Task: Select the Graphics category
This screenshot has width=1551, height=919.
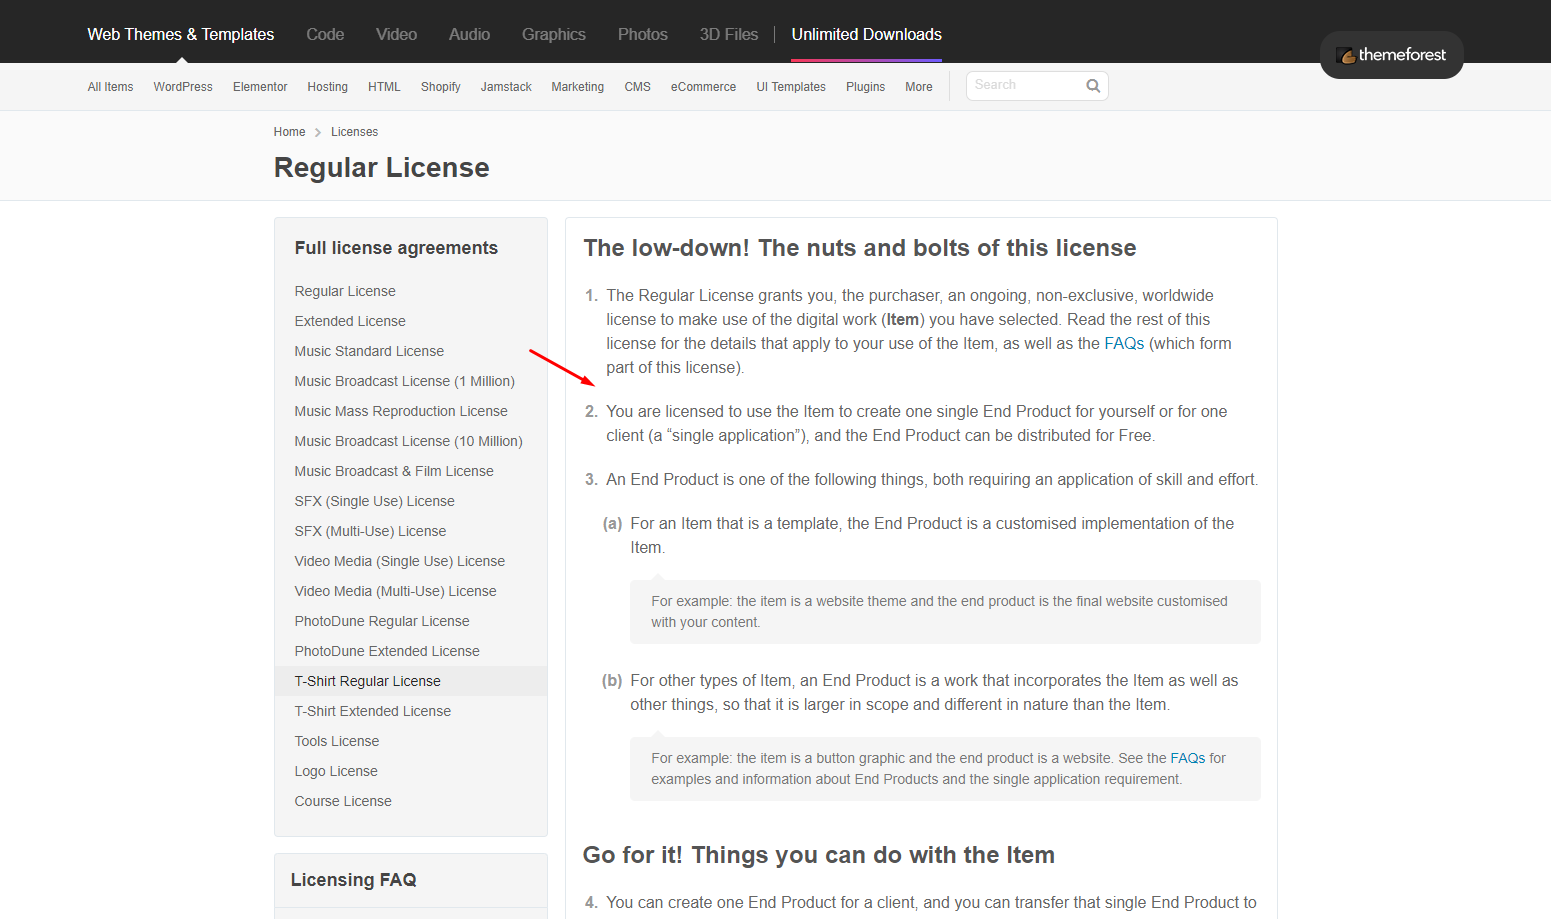Action: (x=554, y=34)
